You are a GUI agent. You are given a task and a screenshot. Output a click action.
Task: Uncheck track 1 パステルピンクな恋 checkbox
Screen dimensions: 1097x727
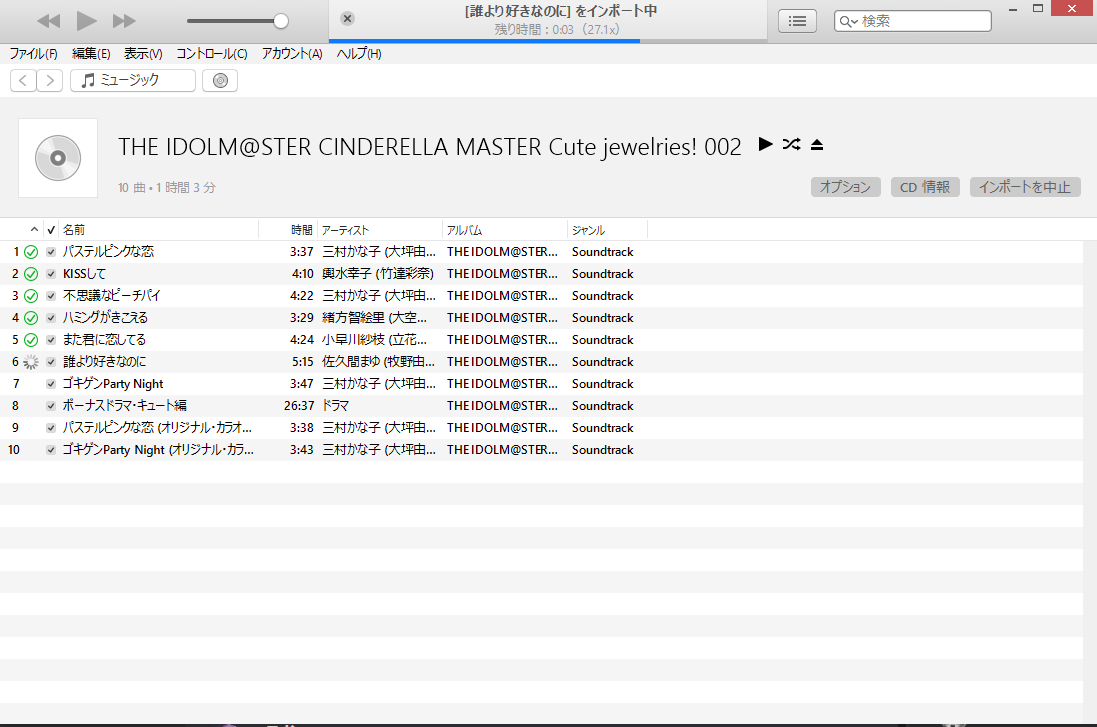pyautogui.click(x=51, y=252)
